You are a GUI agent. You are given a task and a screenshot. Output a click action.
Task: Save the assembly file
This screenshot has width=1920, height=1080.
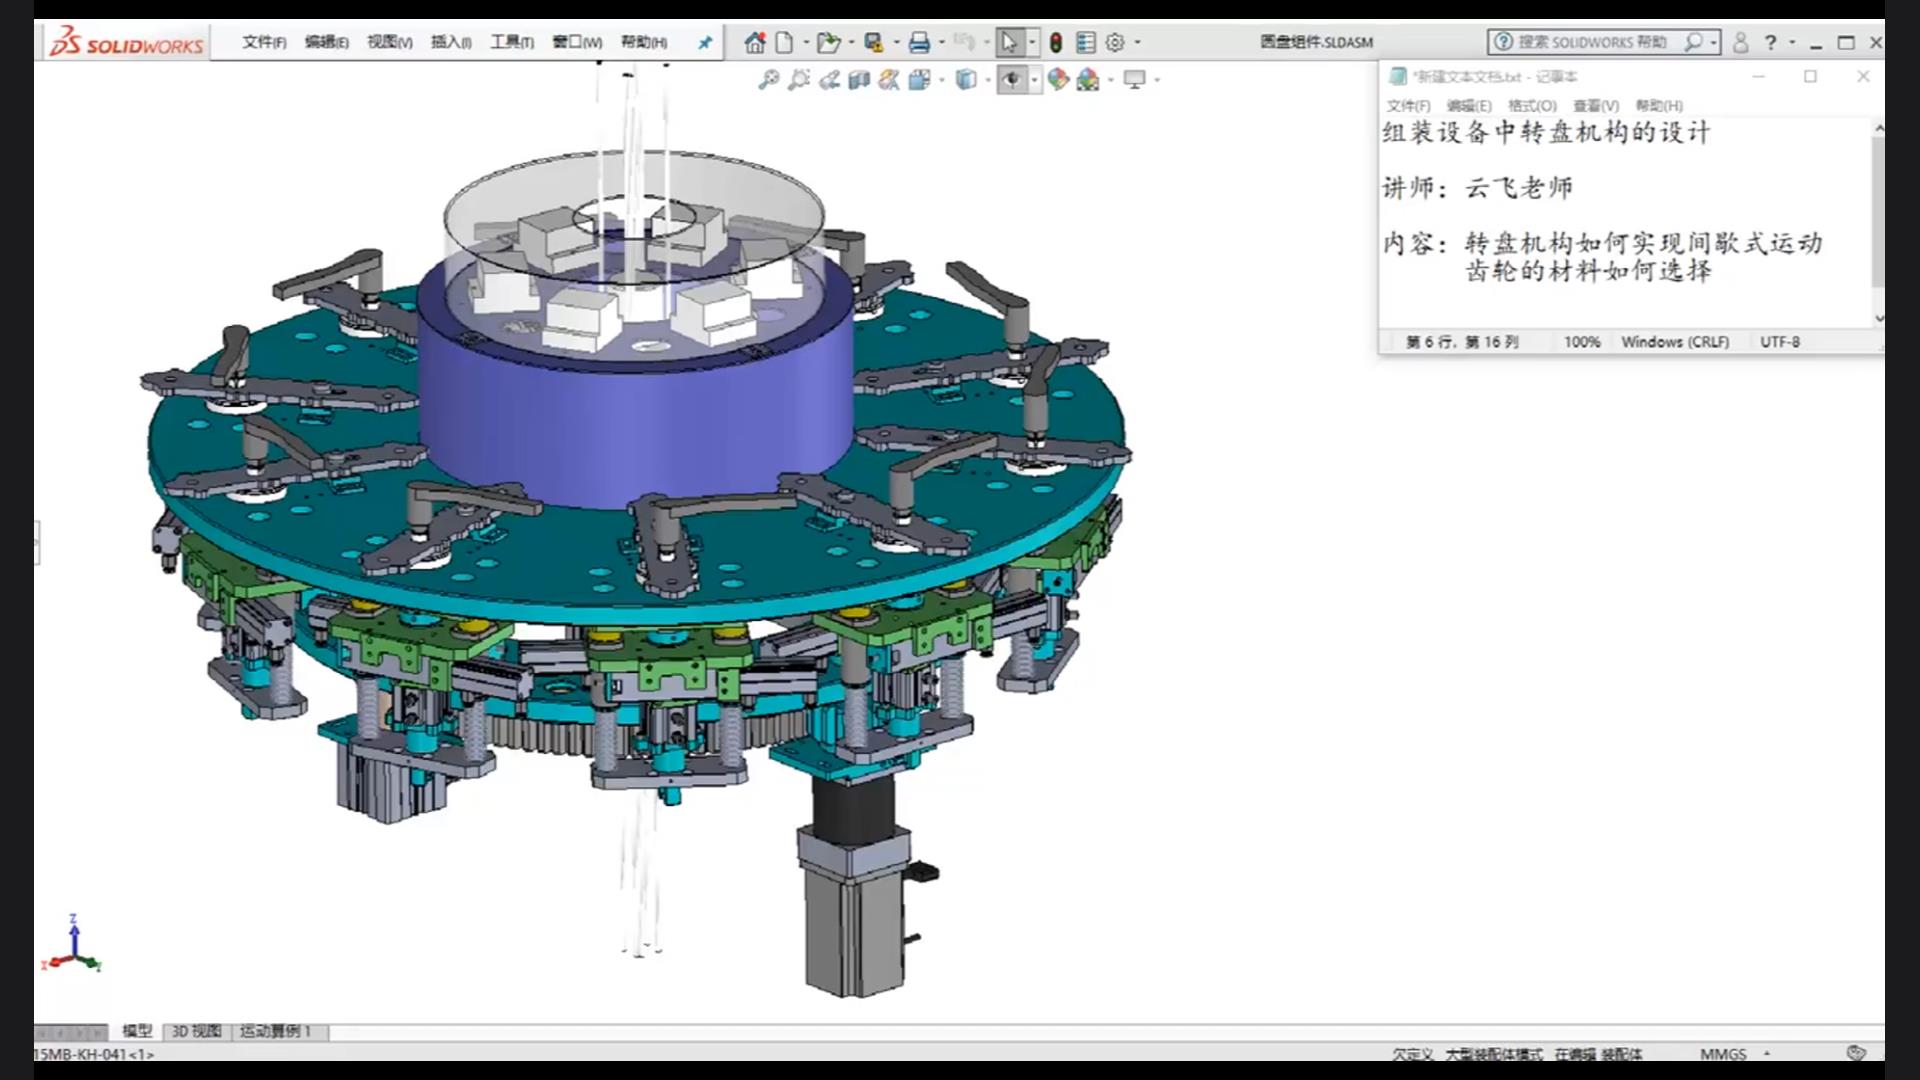[874, 43]
